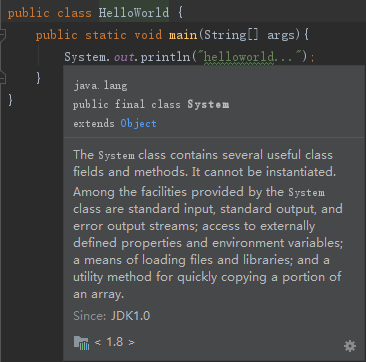Click the "helloworld..." string literal

click(250, 57)
